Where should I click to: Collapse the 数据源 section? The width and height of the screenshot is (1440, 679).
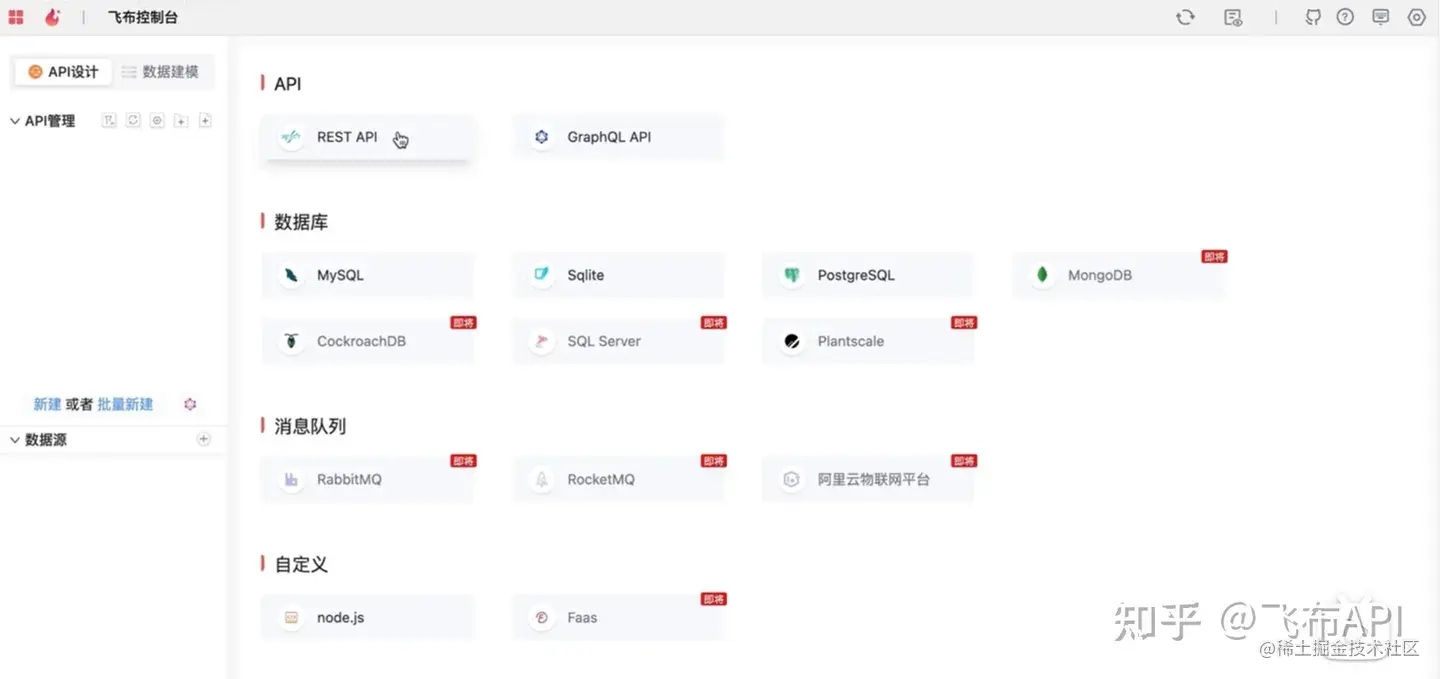[x=15, y=440]
